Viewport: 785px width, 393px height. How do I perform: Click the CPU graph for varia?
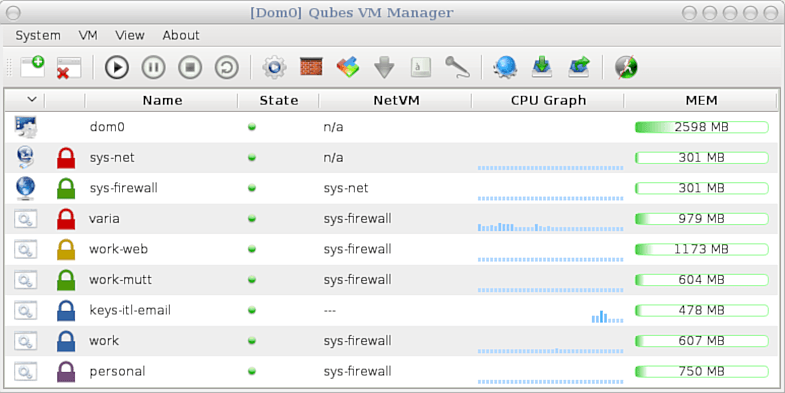point(551,226)
